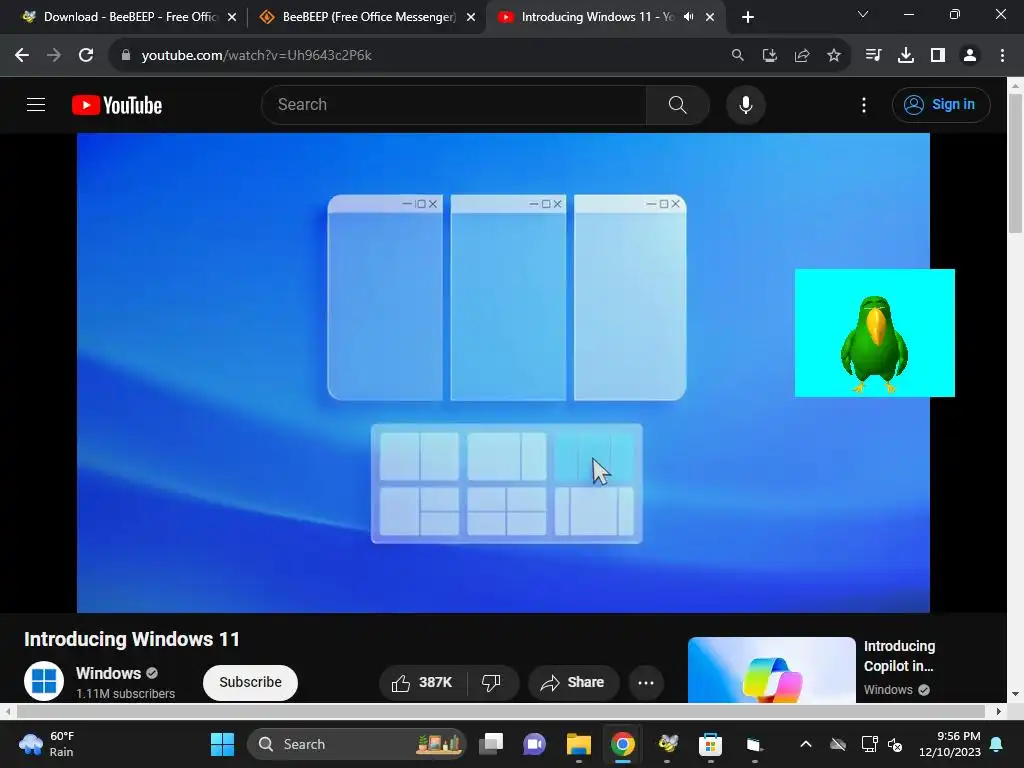The width and height of the screenshot is (1024, 768).
Task: Open Chrome profile avatar
Action: (970, 56)
